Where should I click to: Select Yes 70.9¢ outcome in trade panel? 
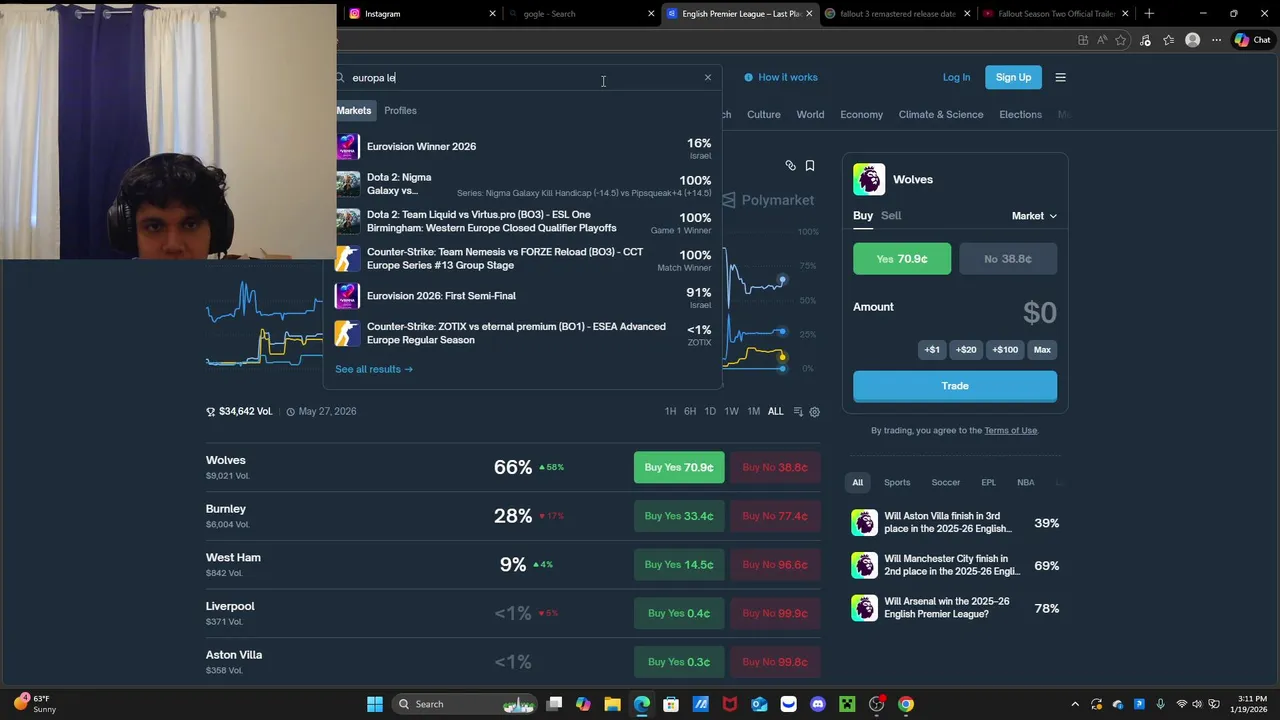click(x=902, y=259)
